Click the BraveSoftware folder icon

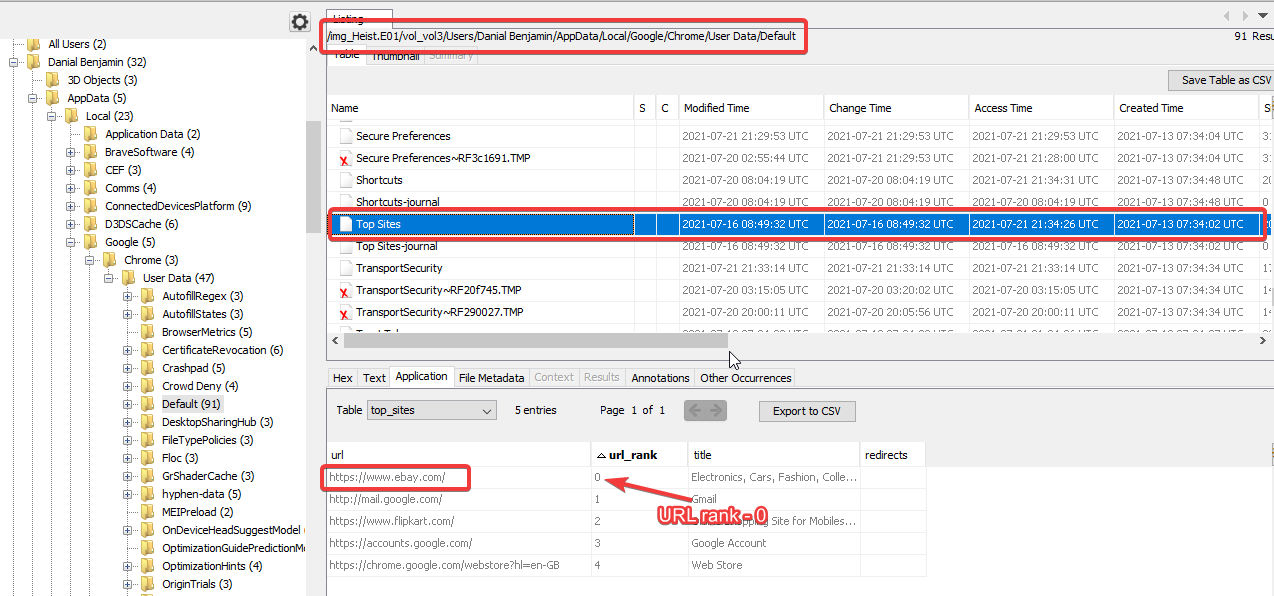(x=91, y=152)
